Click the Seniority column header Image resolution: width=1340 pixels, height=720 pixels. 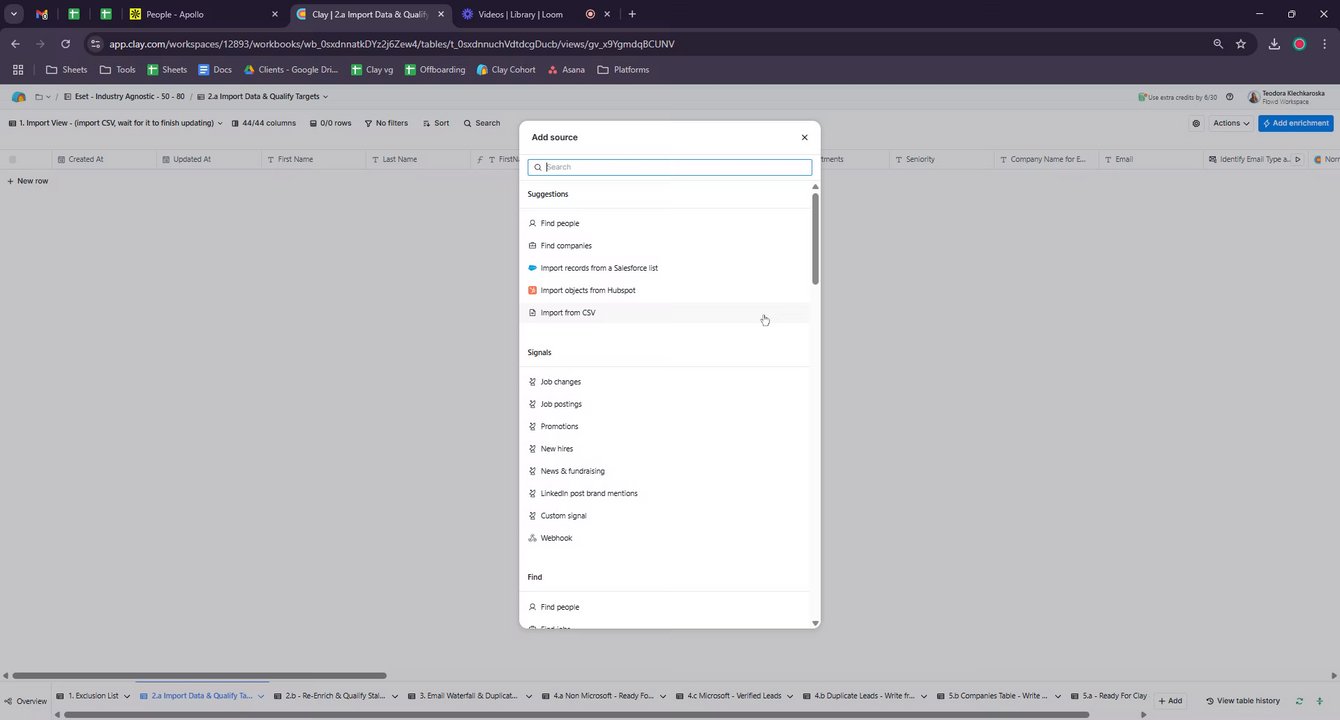point(942,159)
